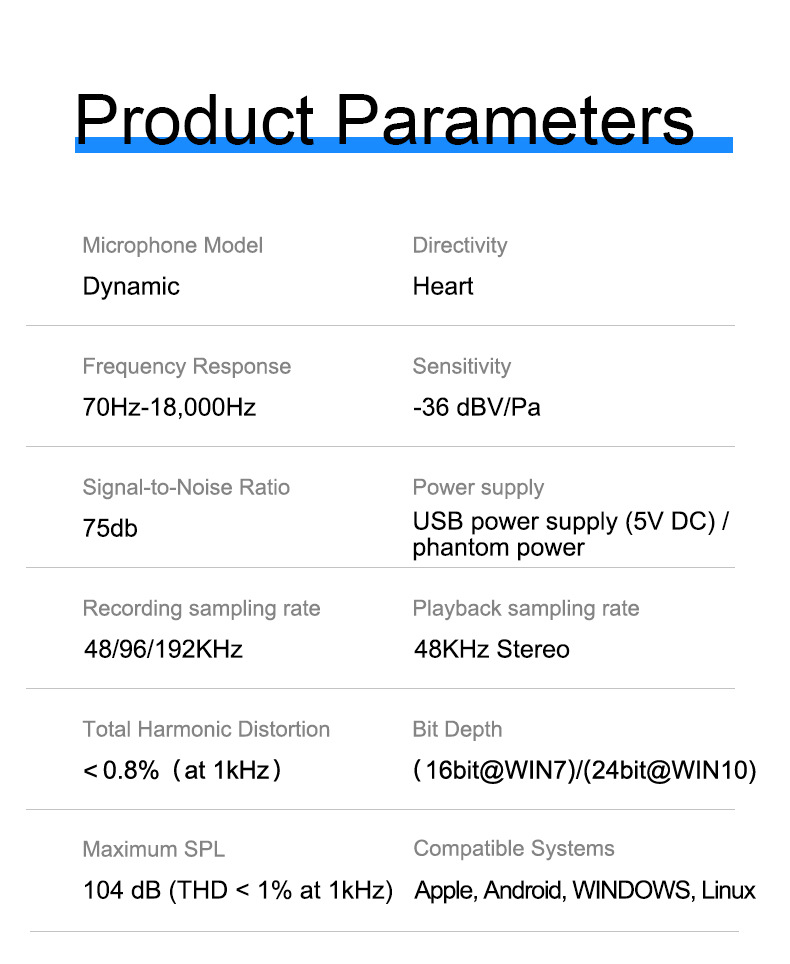
Task: Click the 104 dB (THD < 1% at 1kHz) value
Action: tap(238, 891)
